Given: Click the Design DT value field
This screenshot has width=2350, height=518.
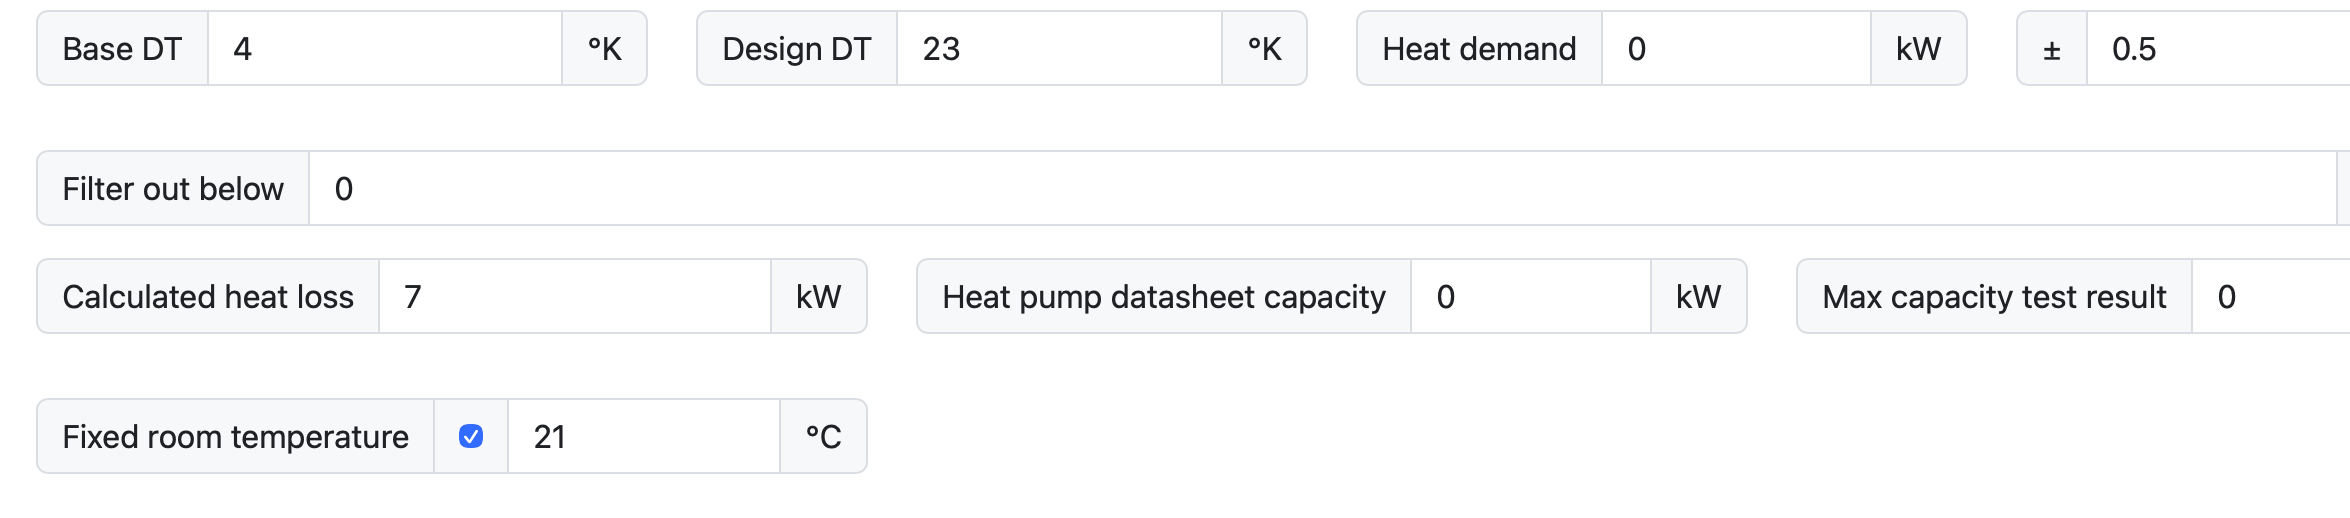Looking at the screenshot, I should 1058,49.
